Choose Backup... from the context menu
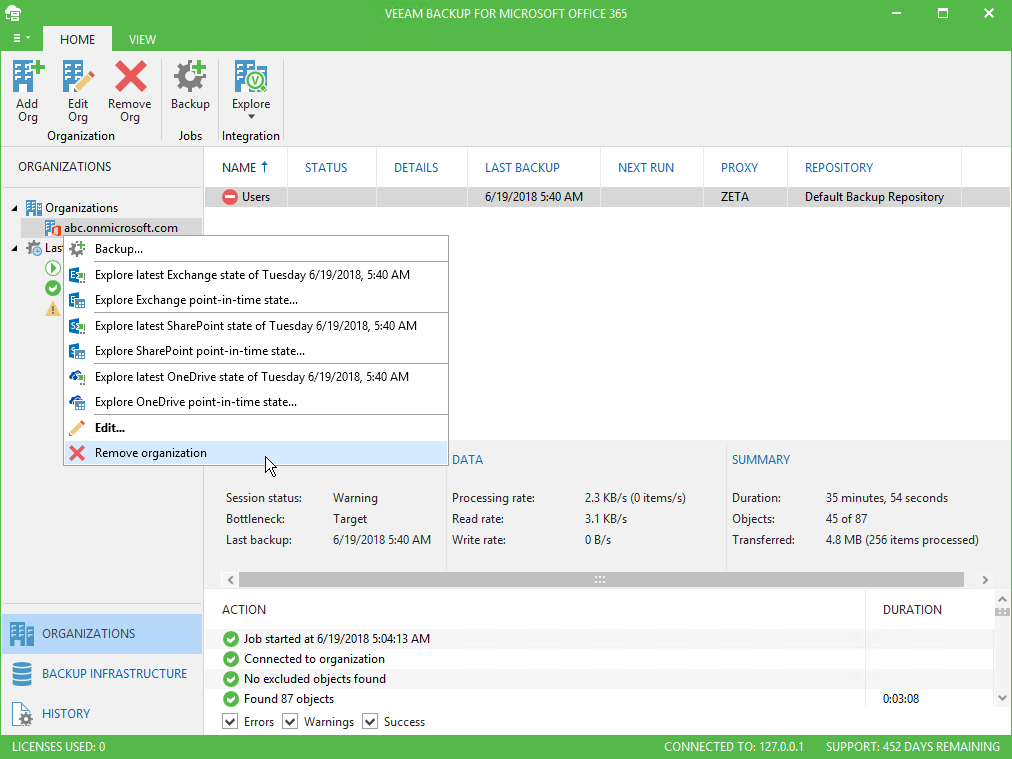1012x759 pixels. [256, 248]
